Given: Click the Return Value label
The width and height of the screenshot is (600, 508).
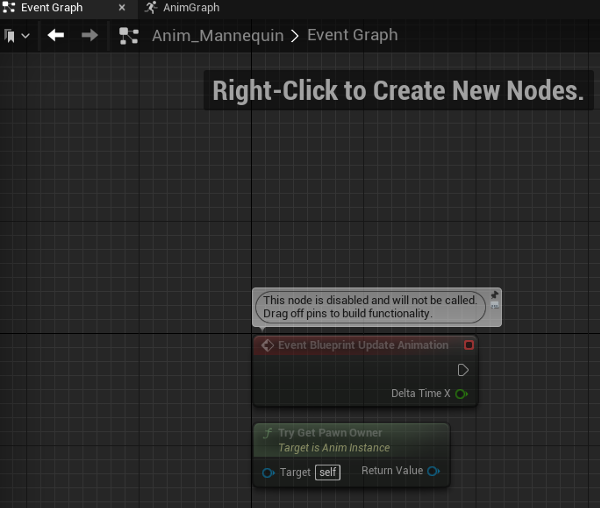Looking at the screenshot, I should pos(392,471).
